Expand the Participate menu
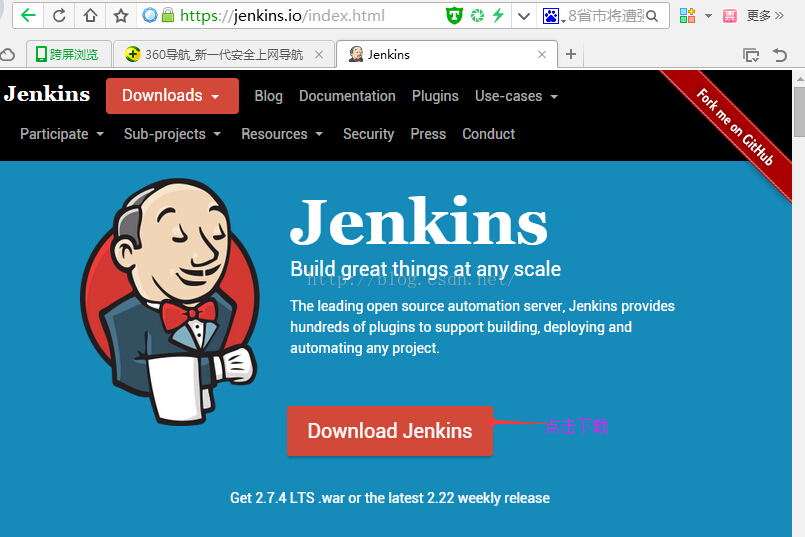 [x=62, y=134]
